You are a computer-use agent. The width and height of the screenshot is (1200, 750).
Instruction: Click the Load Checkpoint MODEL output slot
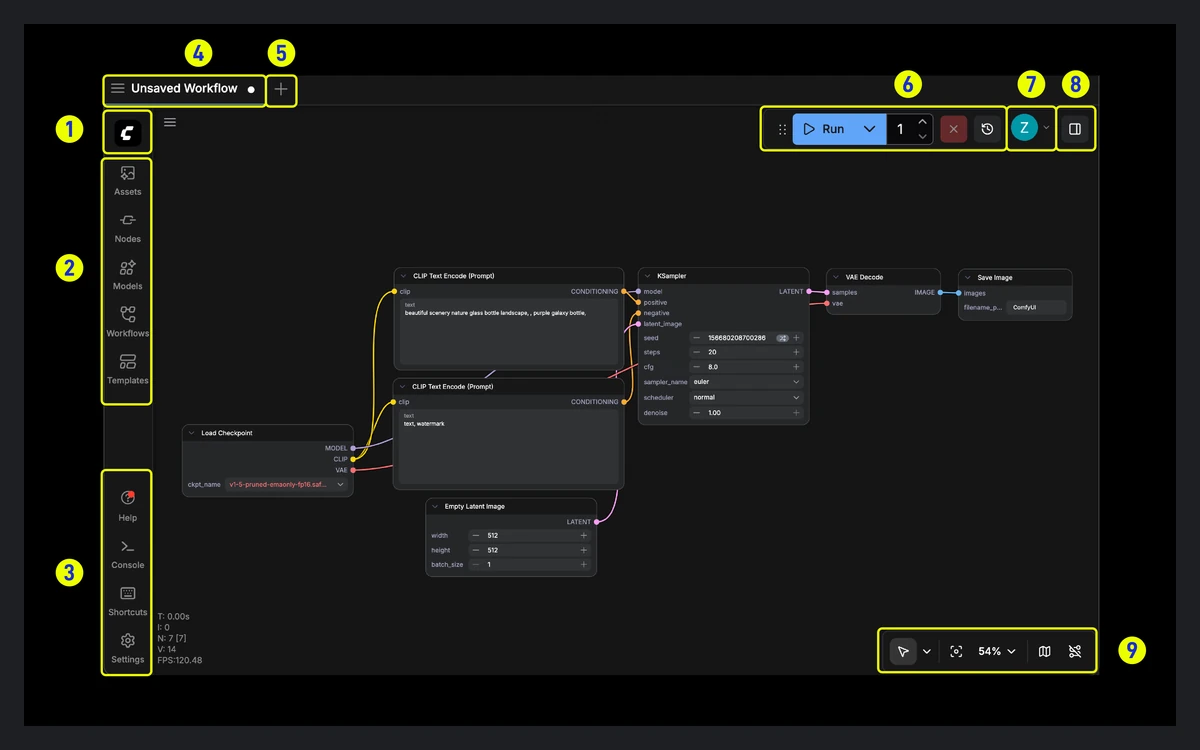point(352,448)
